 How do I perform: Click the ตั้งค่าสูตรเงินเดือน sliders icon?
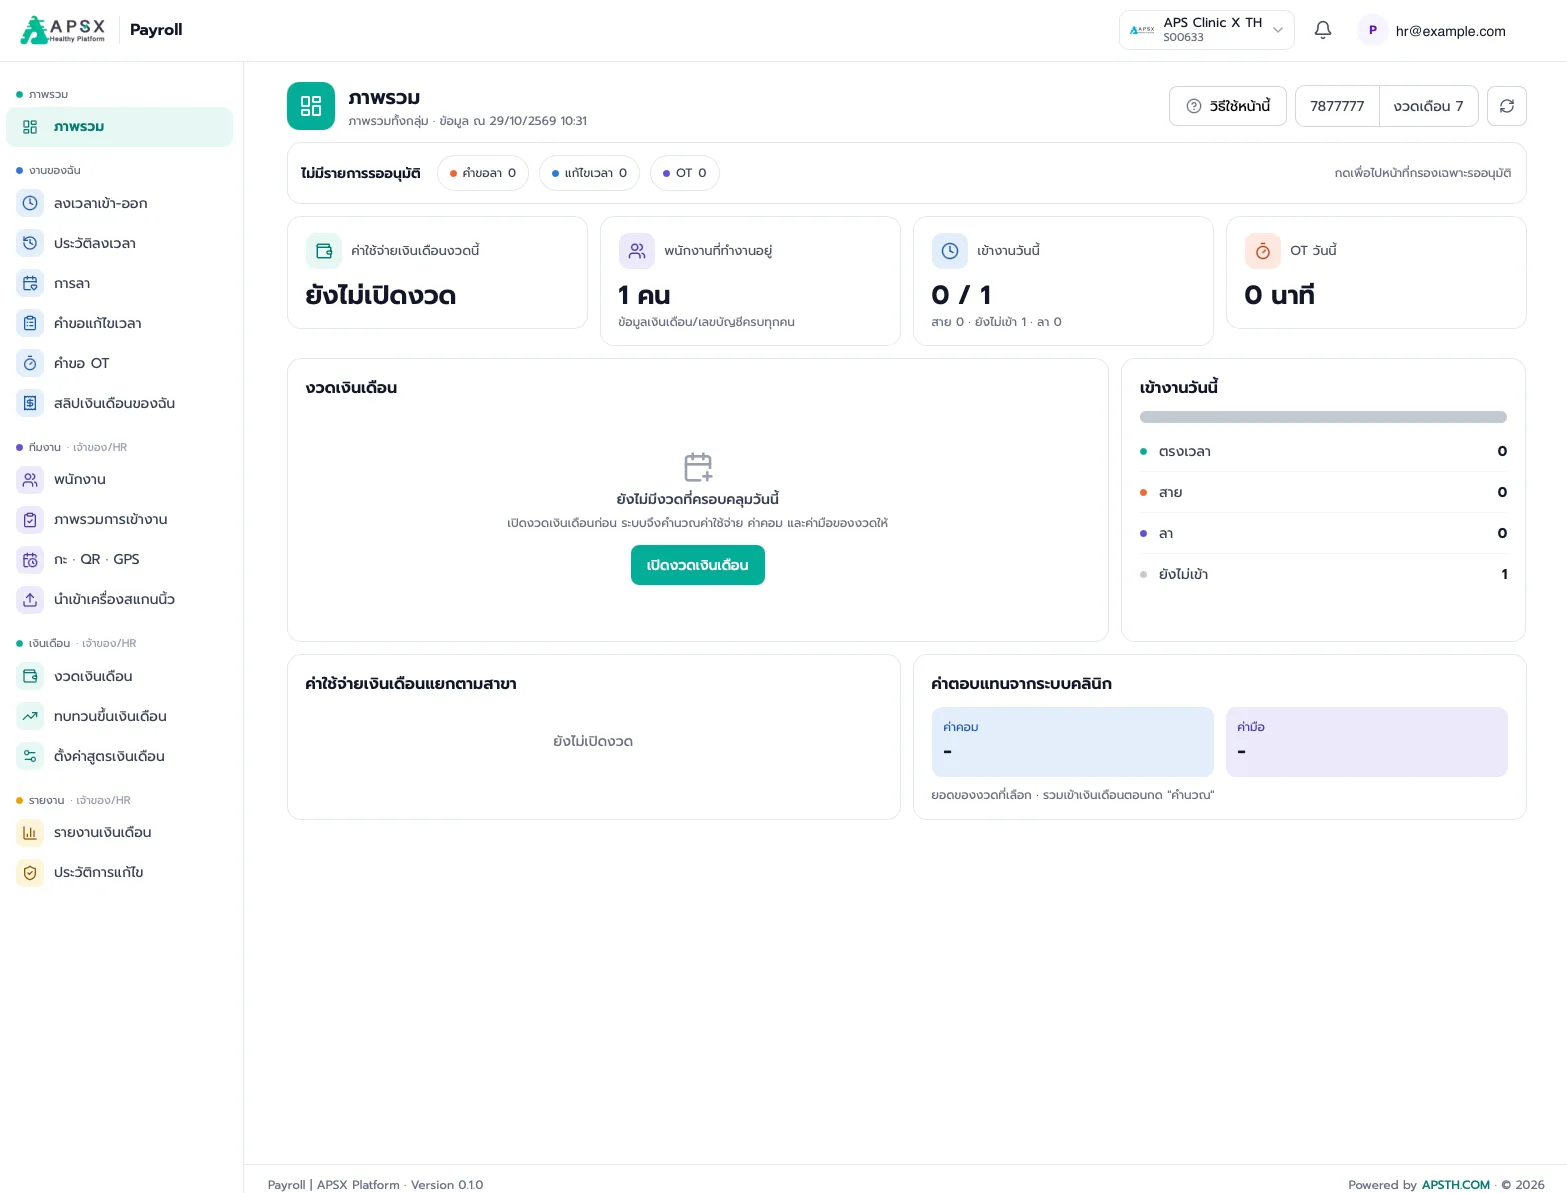pos(30,756)
